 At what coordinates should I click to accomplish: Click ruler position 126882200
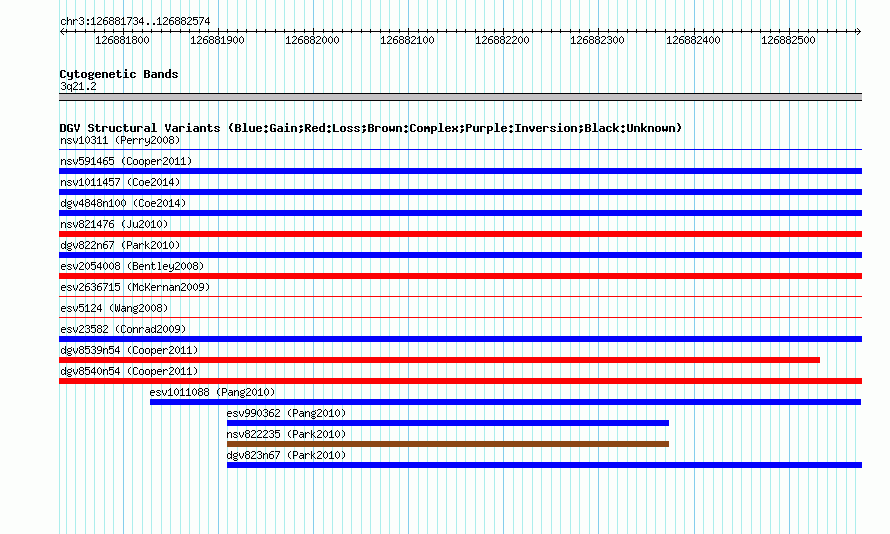(502, 40)
